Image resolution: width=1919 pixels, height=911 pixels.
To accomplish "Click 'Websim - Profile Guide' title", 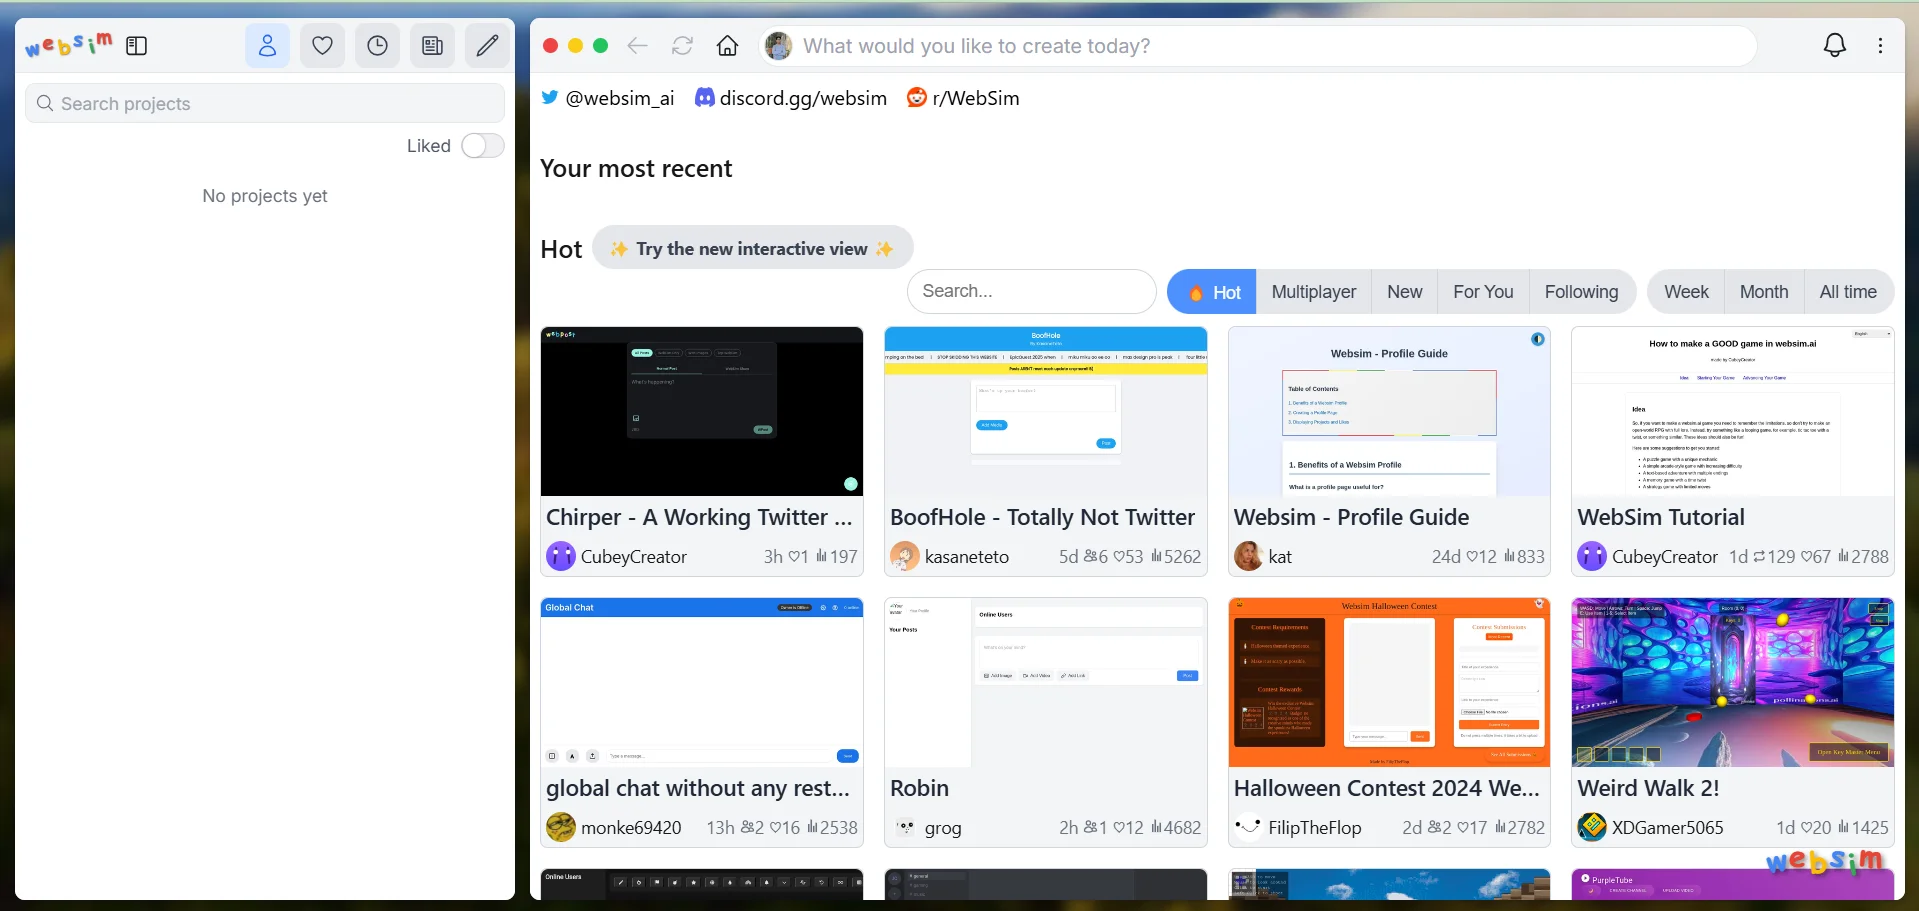I will (1351, 517).
